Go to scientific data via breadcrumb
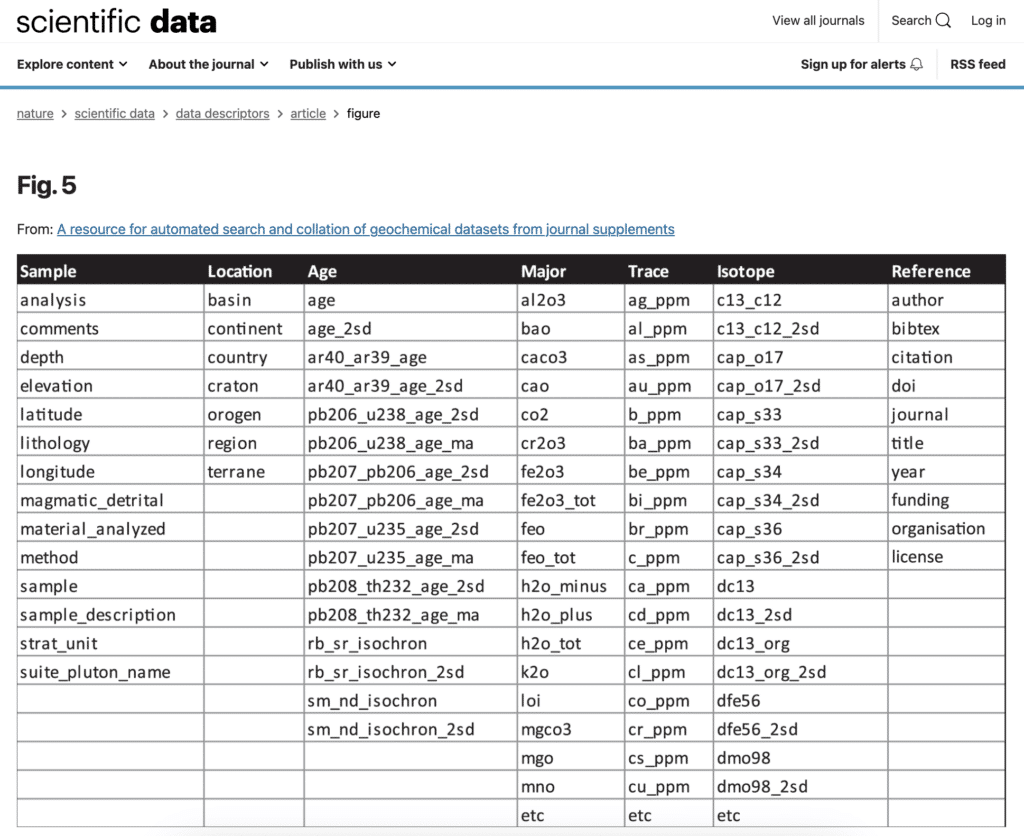The height and width of the screenshot is (836, 1024). 114,113
